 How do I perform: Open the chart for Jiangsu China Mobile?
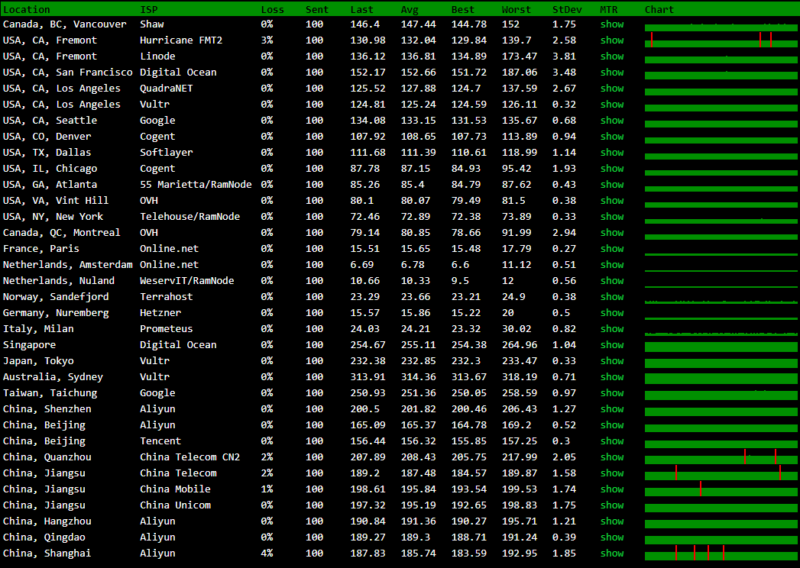coord(714,489)
